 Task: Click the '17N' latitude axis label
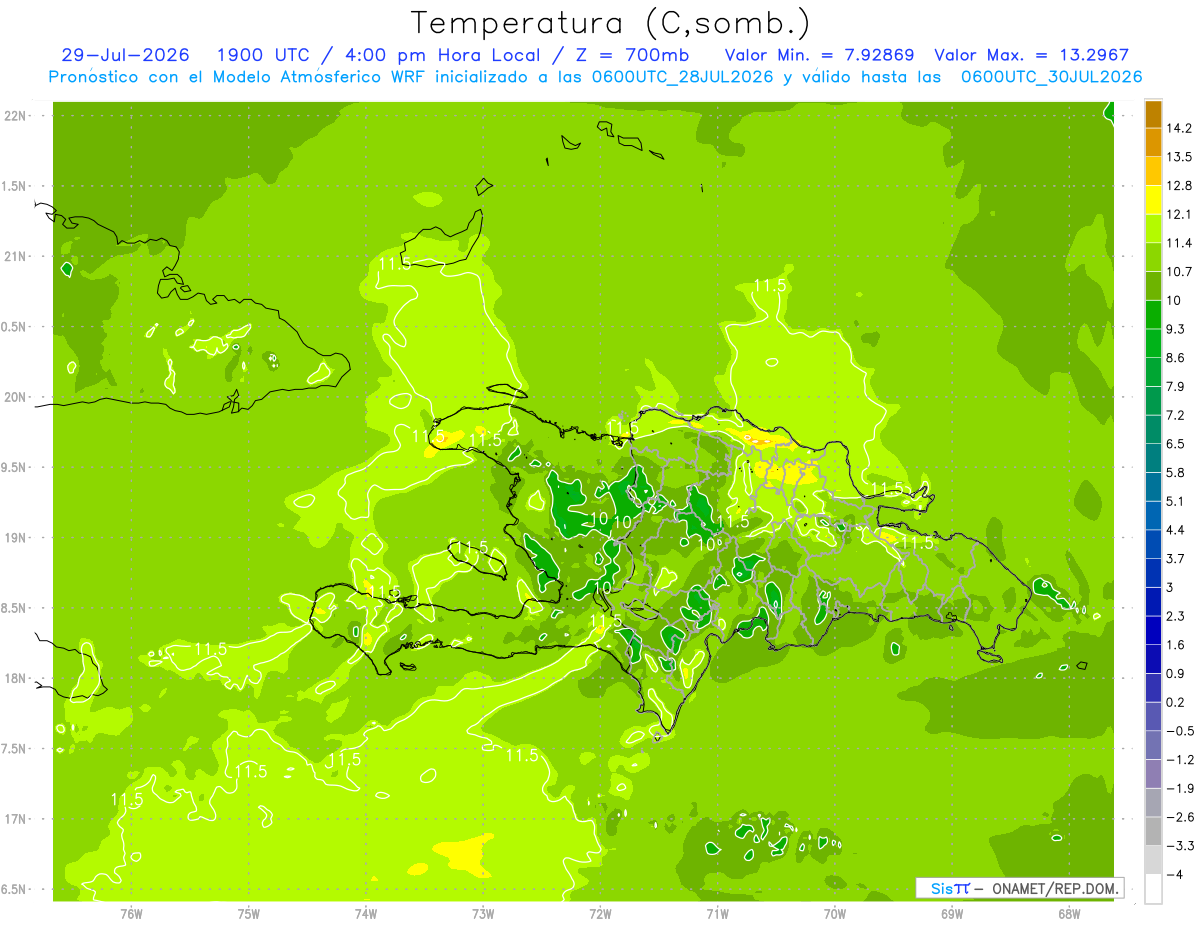[16, 819]
